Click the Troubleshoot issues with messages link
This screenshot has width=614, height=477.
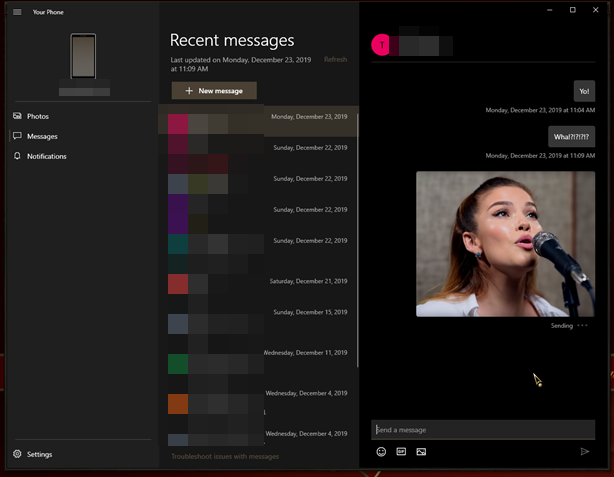[x=225, y=456]
